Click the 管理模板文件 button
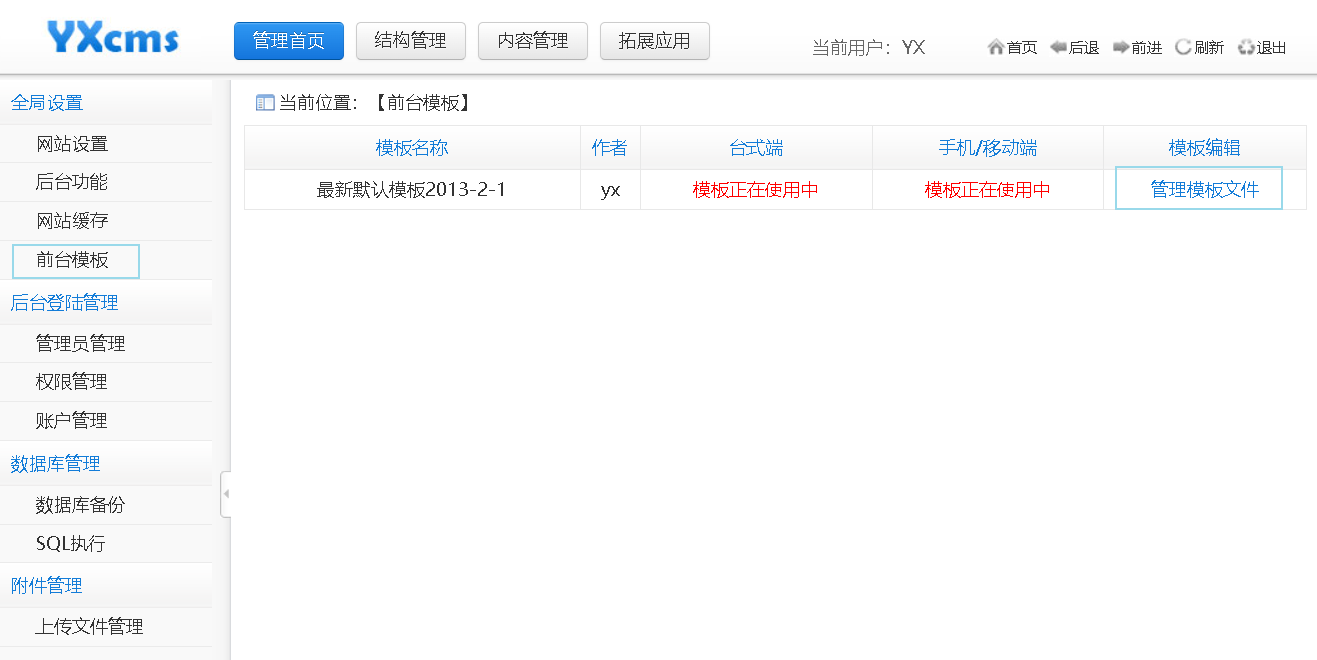 tap(1198, 188)
